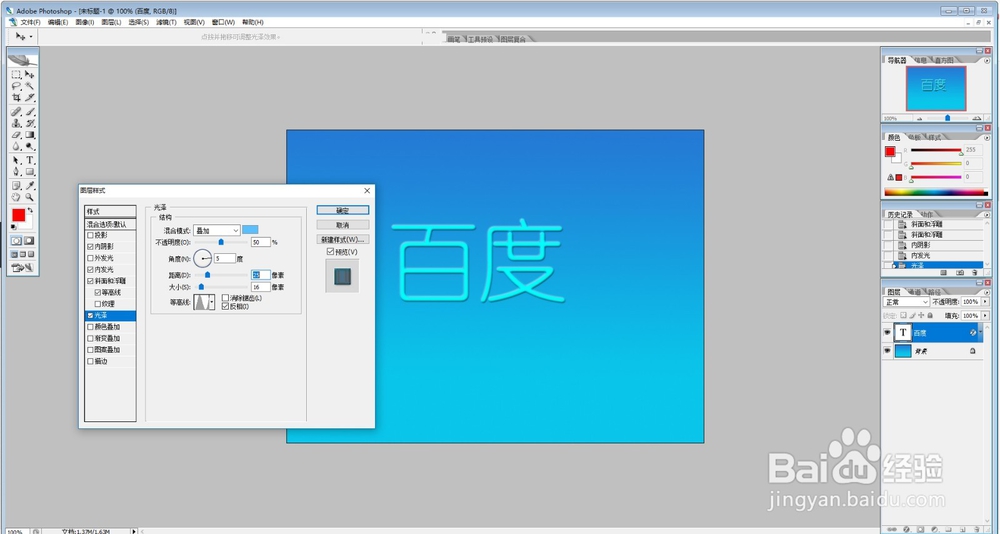
Task: Select the Clone Stamp tool
Action: click(x=17, y=123)
